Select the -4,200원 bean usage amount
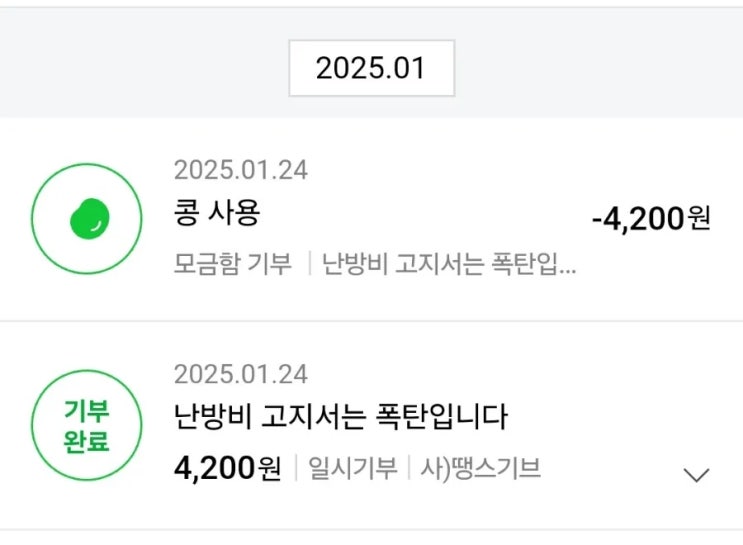Screen dimensions: 743x545 pos(638,217)
